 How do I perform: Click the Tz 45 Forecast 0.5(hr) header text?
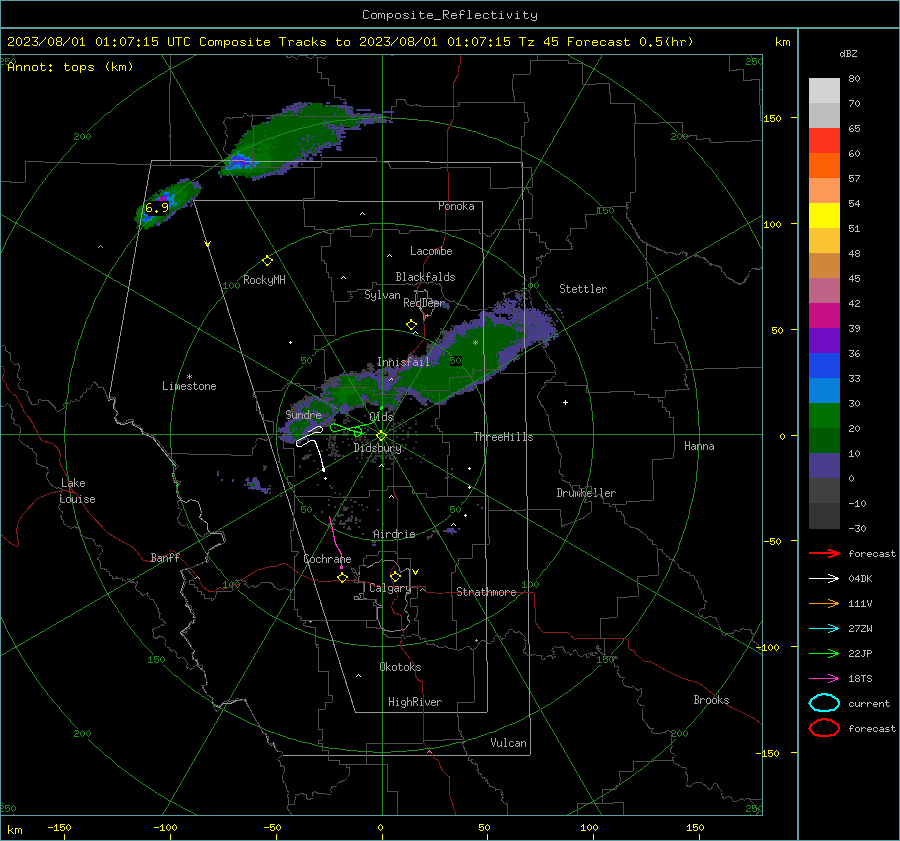click(x=606, y=42)
